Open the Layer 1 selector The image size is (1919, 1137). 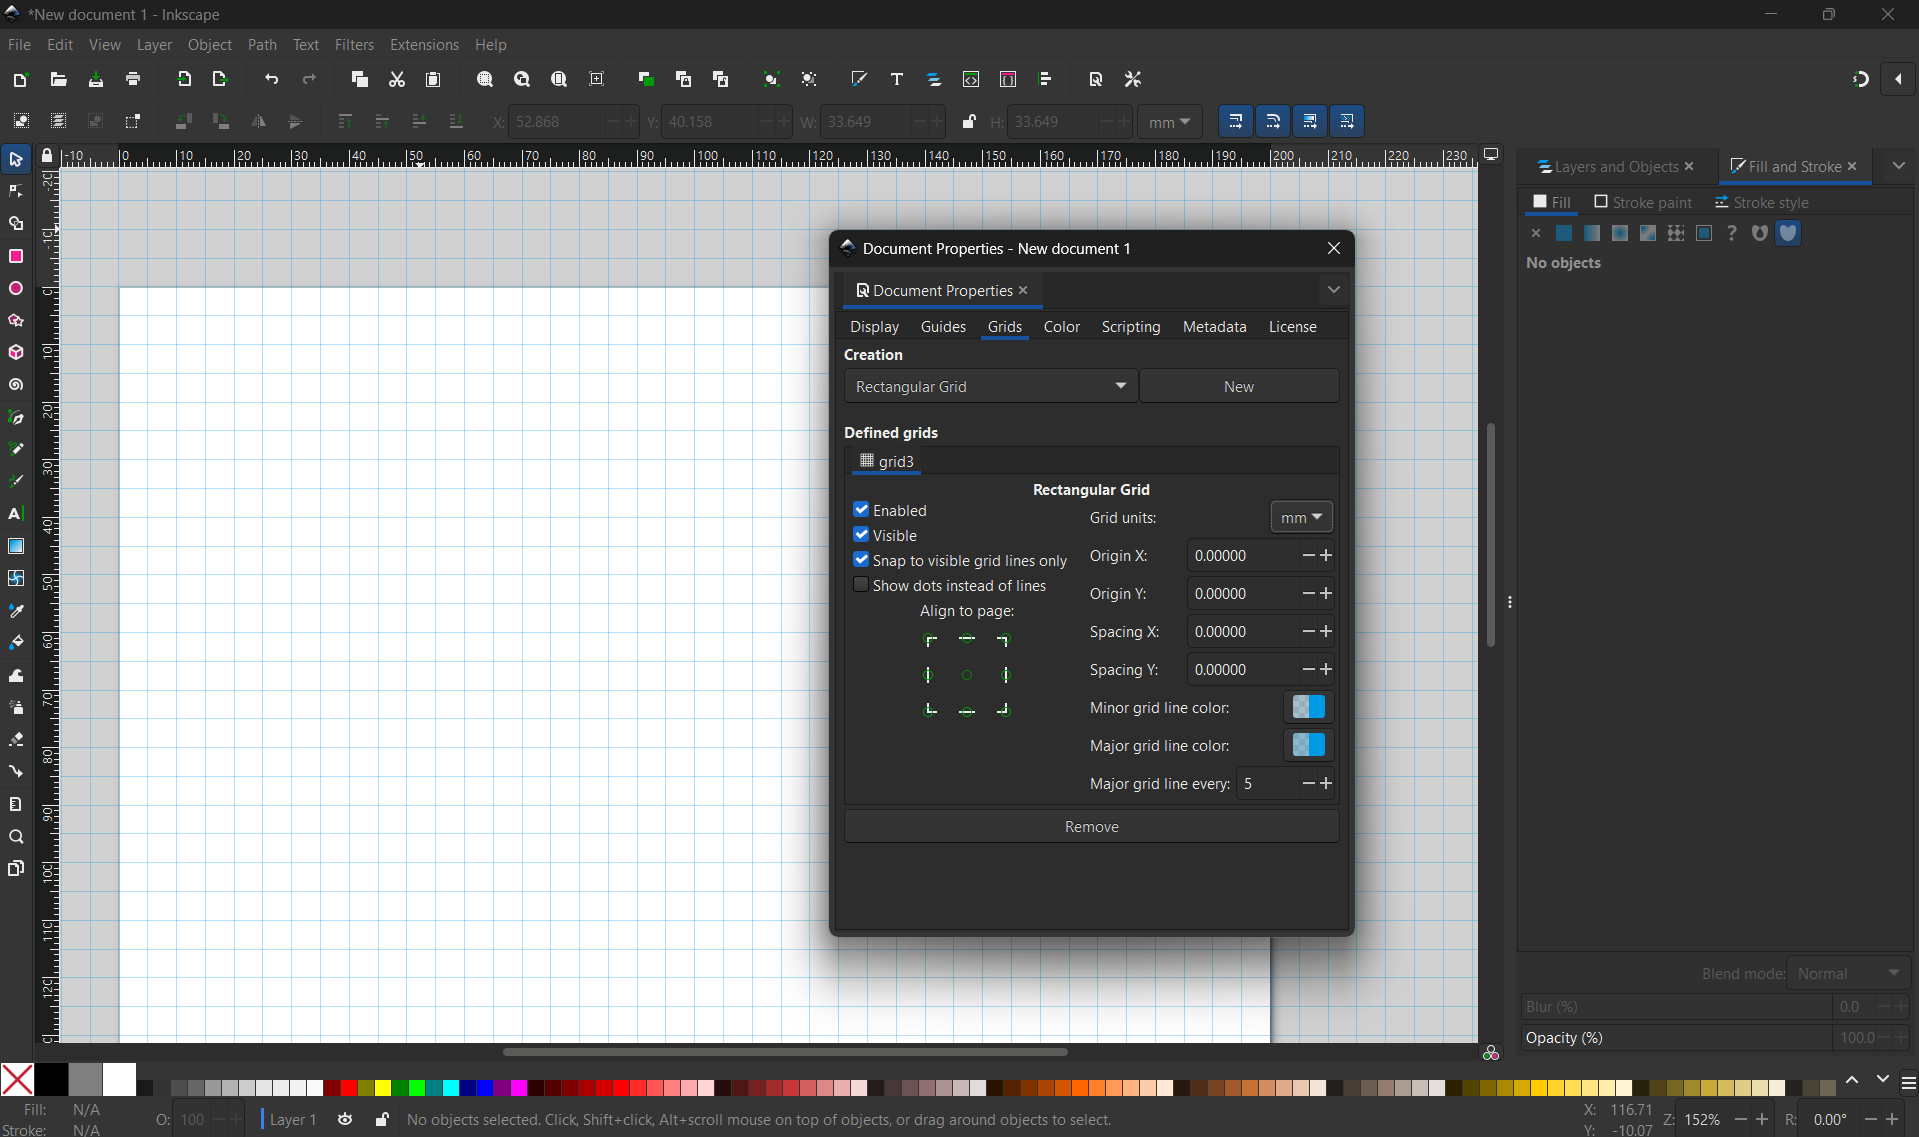pyautogui.click(x=292, y=1119)
